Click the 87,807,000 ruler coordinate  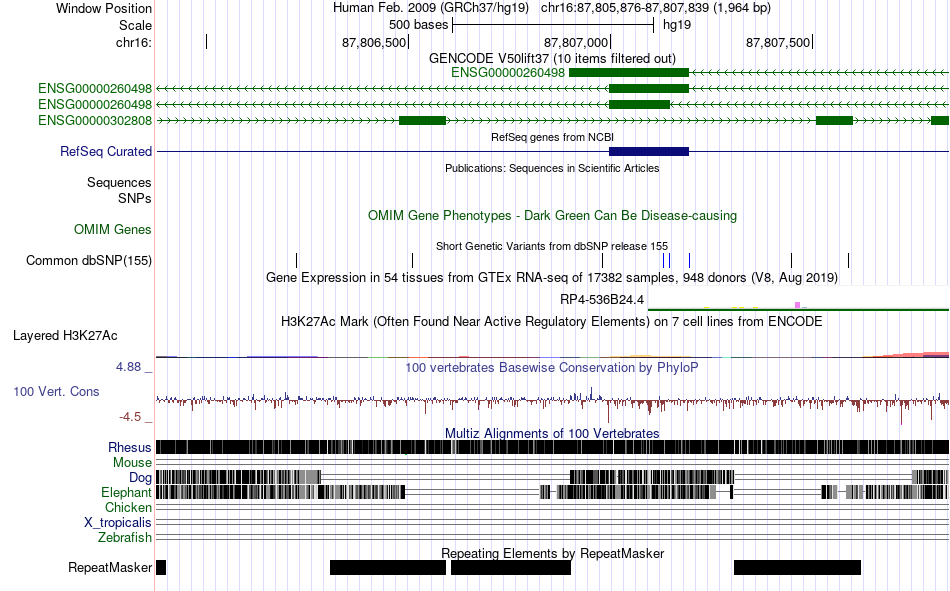[x=576, y=42]
